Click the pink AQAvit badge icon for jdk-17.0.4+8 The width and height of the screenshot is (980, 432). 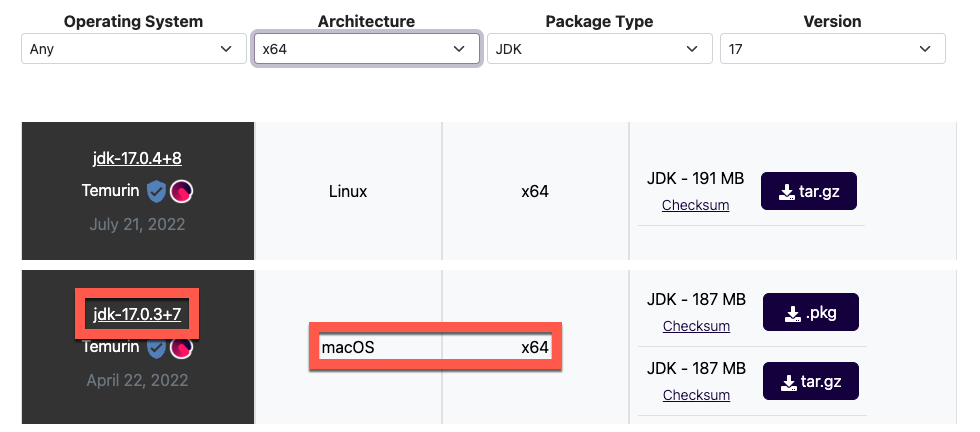181,191
